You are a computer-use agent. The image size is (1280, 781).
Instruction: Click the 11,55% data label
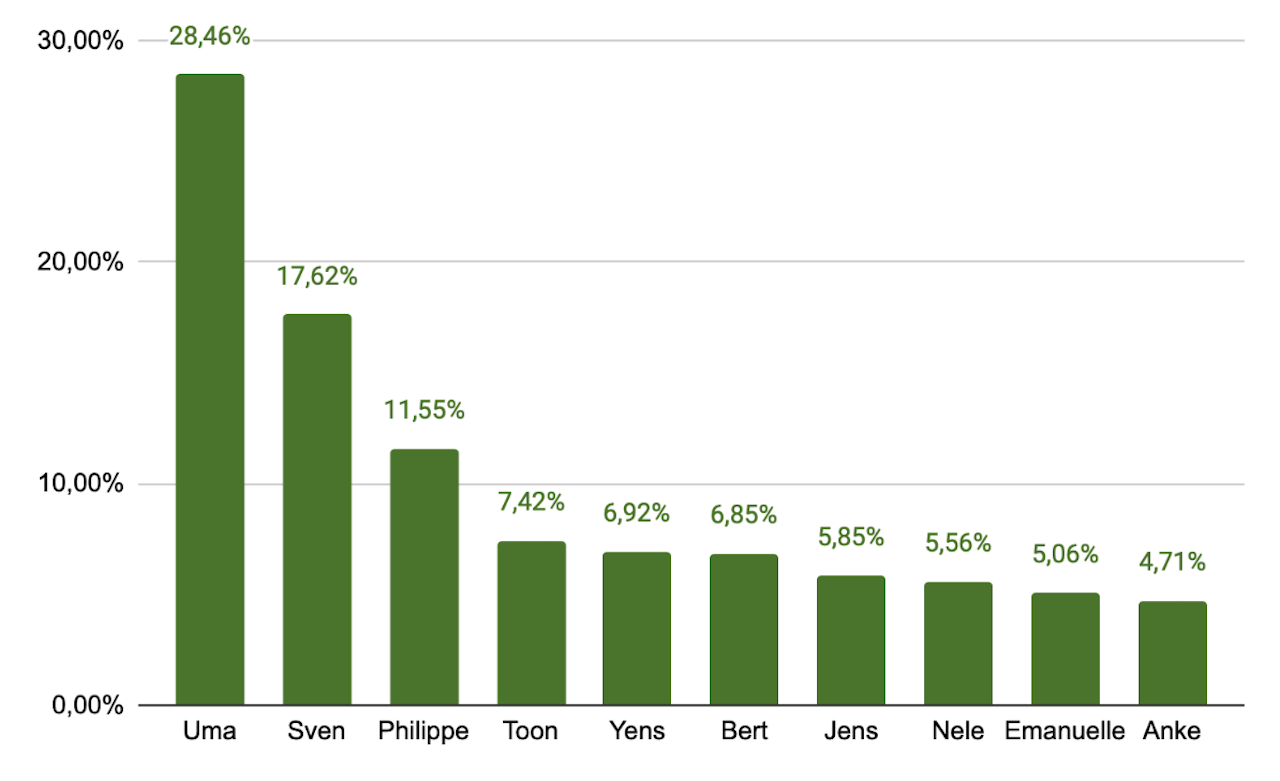click(x=424, y=409)
